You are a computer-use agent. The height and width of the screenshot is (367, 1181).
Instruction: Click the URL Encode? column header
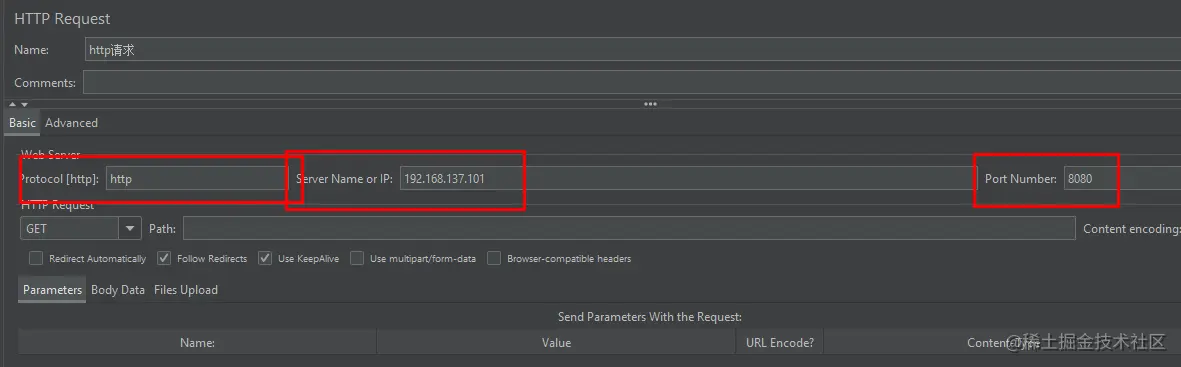point(780,342)
